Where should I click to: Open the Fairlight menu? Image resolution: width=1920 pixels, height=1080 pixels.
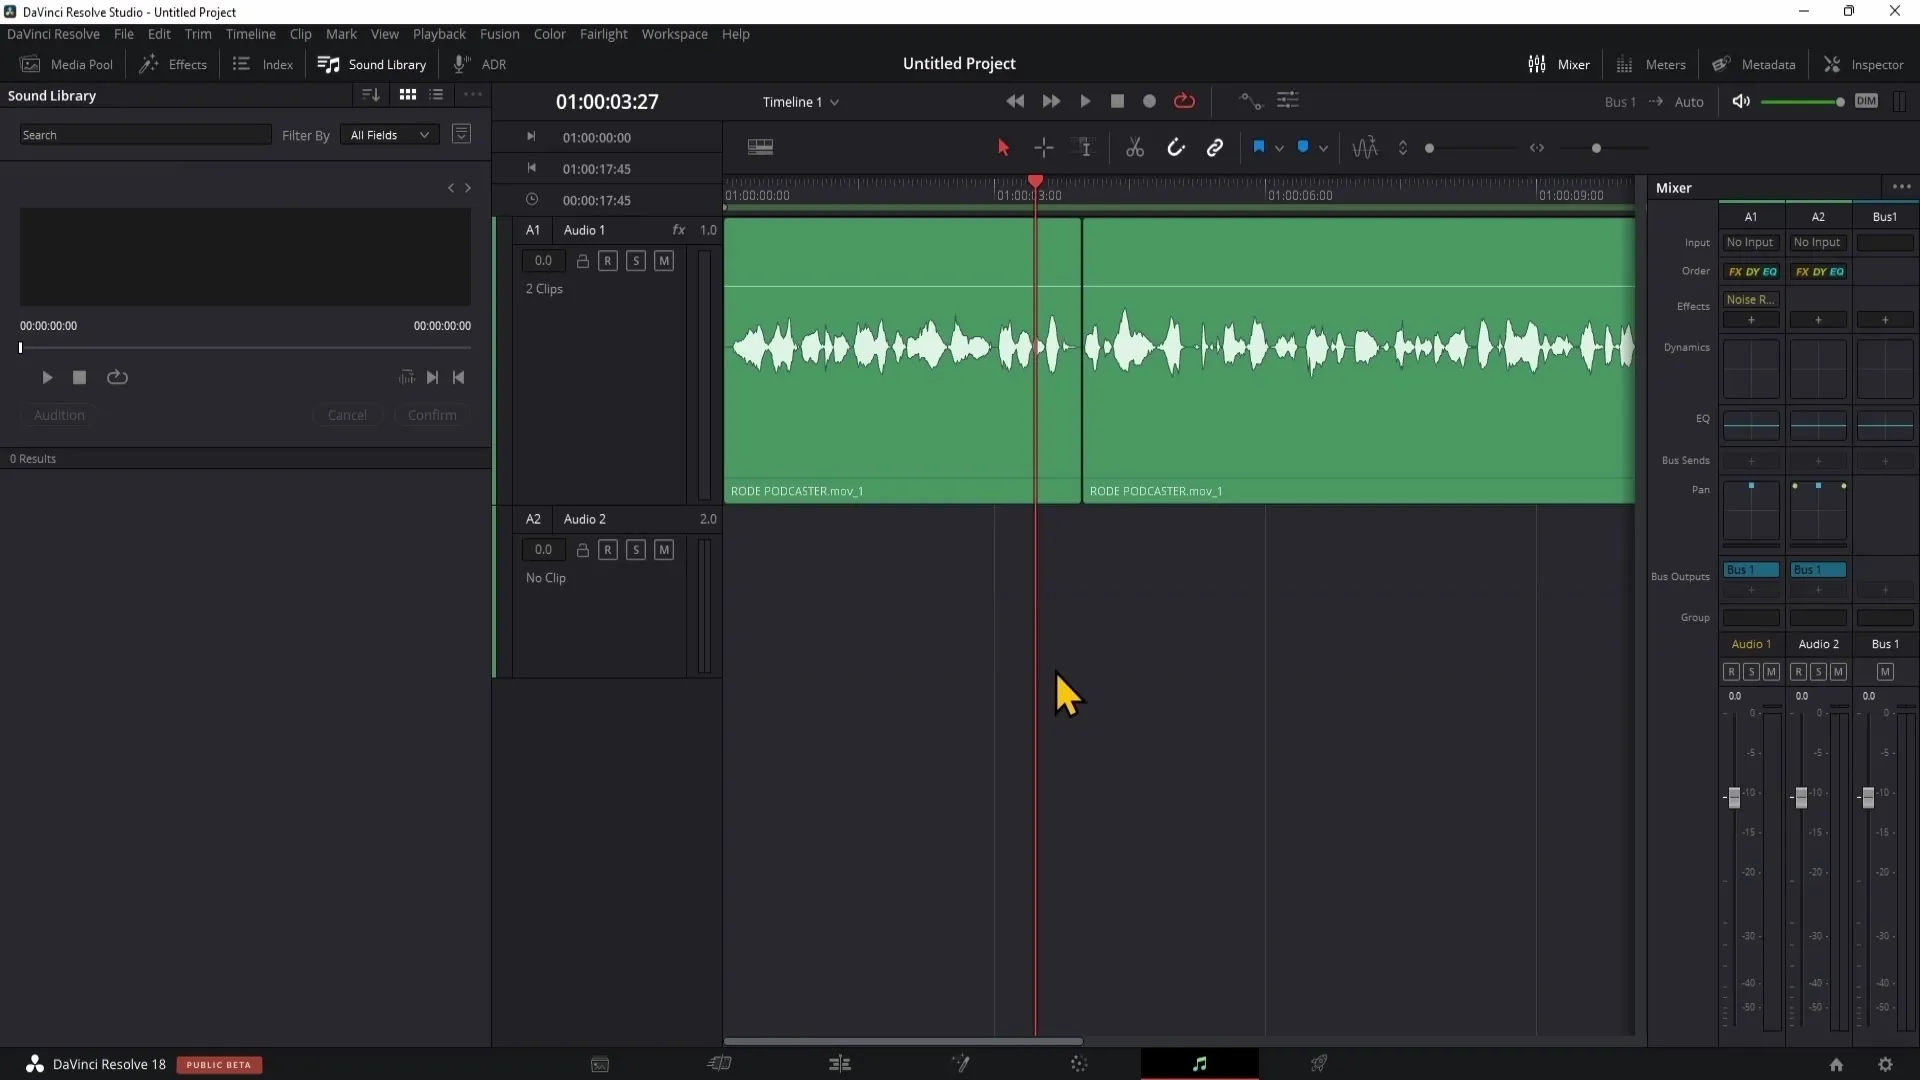(603, 33)
